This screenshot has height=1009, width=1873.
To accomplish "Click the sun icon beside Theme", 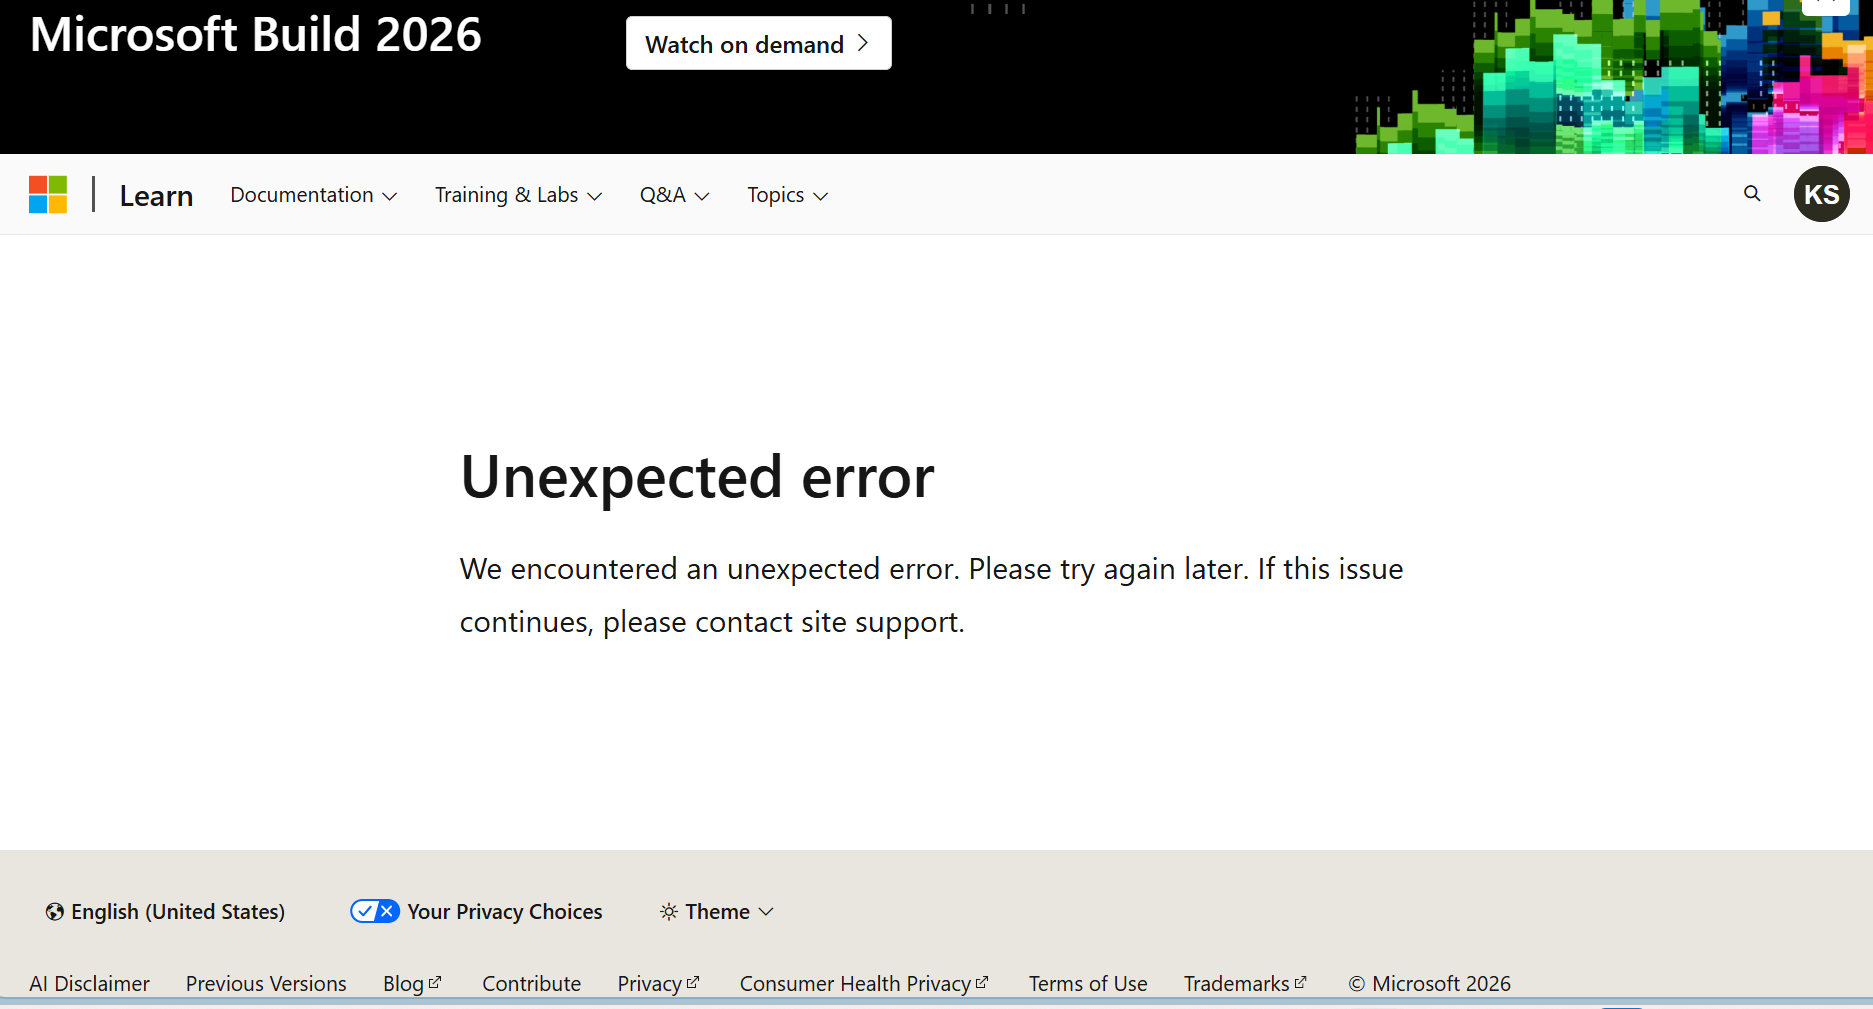I will point(669,912).
